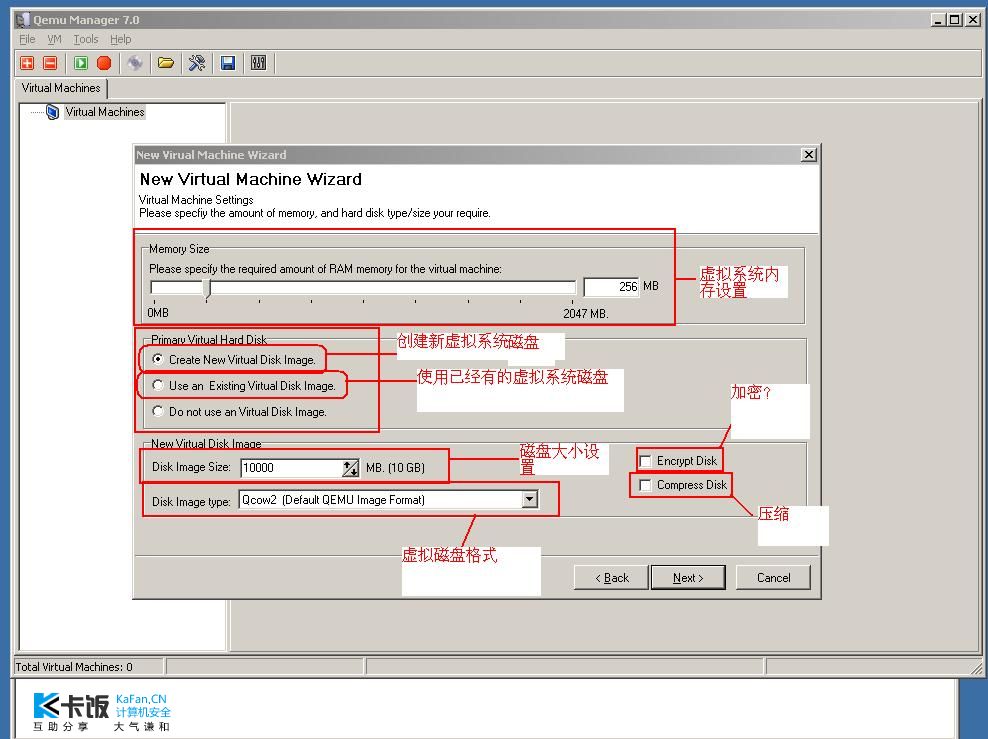Click the grayed CD disc toolbar icon
The width and height of the screenshot is (988, 739).
[135, 63]
